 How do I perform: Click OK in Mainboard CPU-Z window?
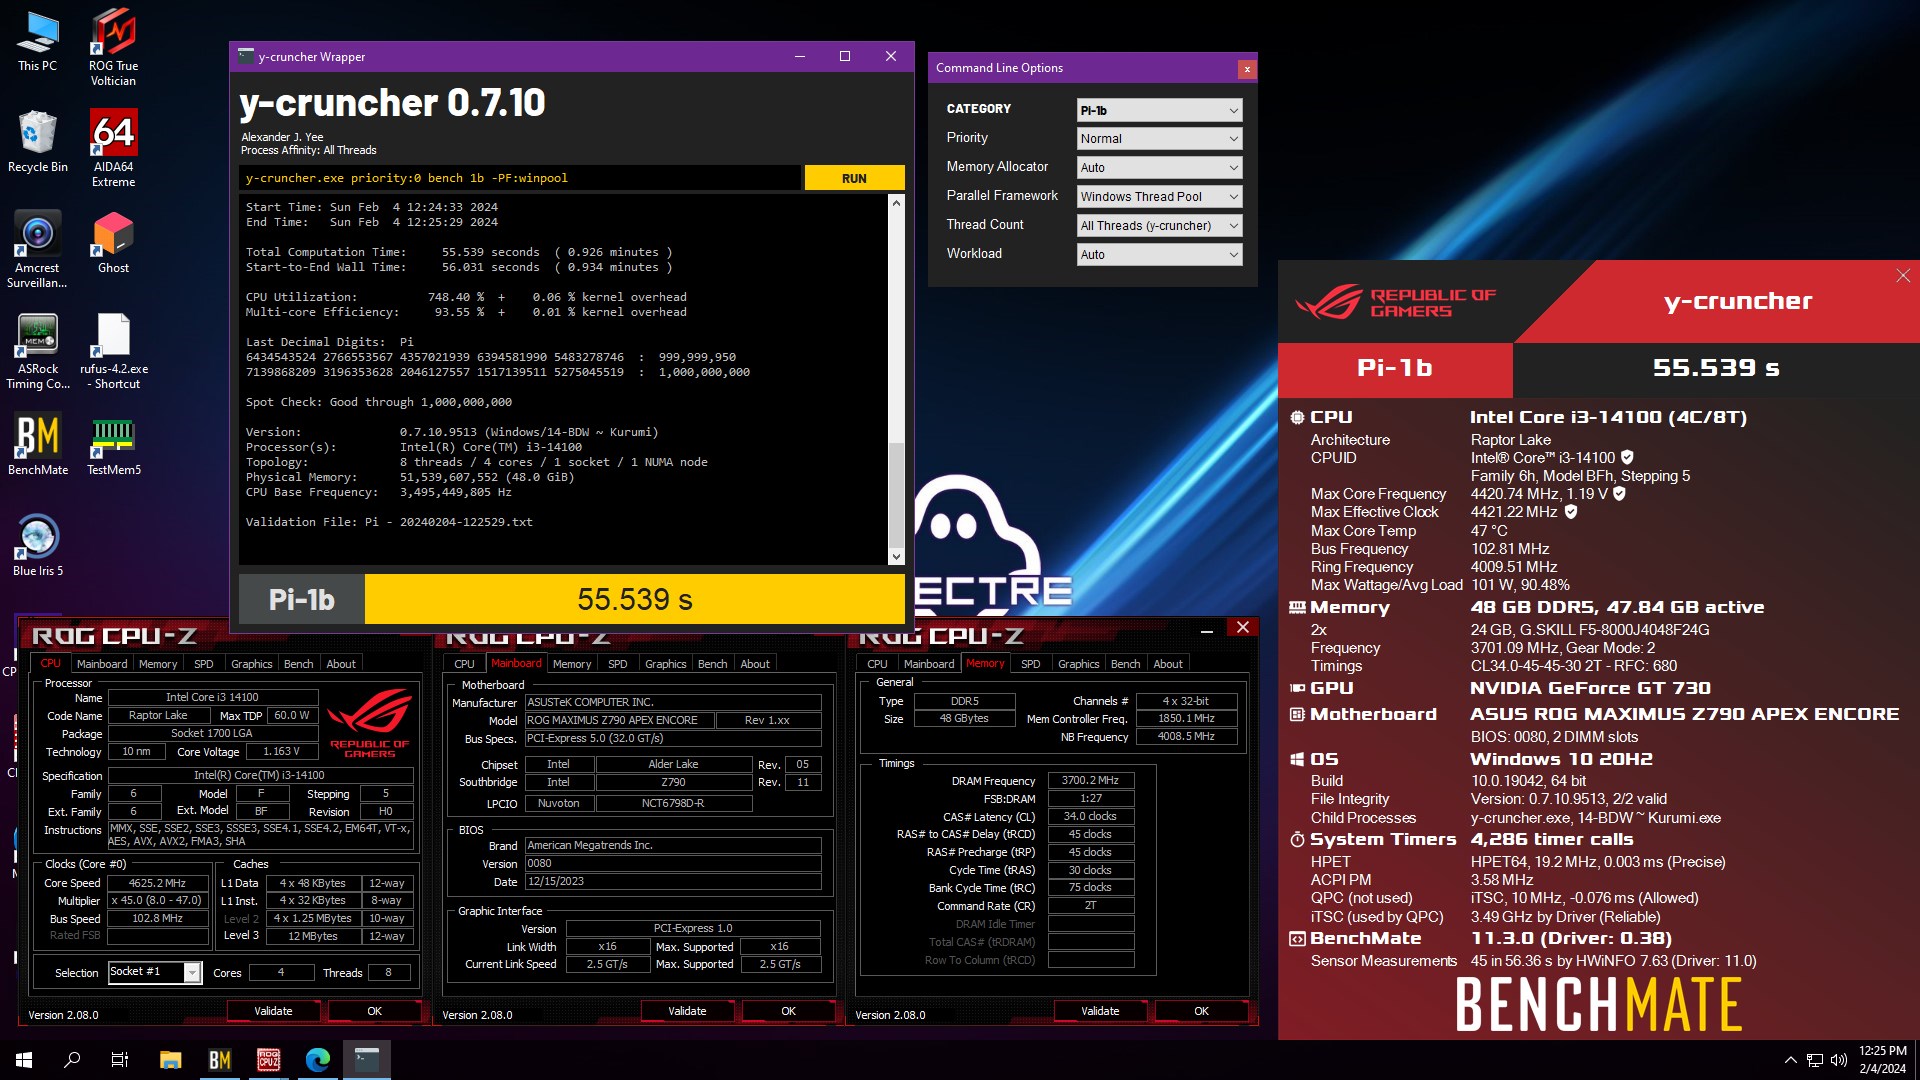788,1011
